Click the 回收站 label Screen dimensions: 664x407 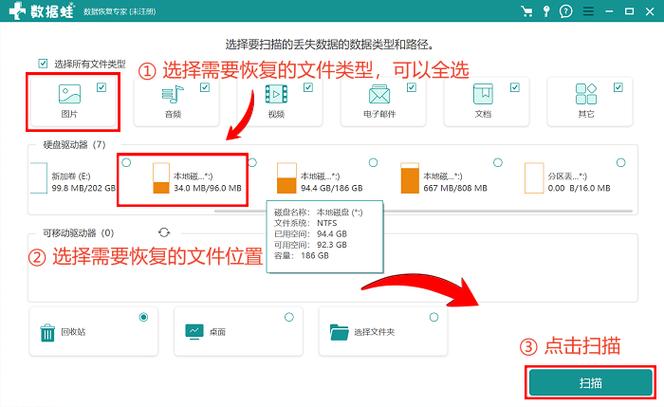tap(73, 332)
